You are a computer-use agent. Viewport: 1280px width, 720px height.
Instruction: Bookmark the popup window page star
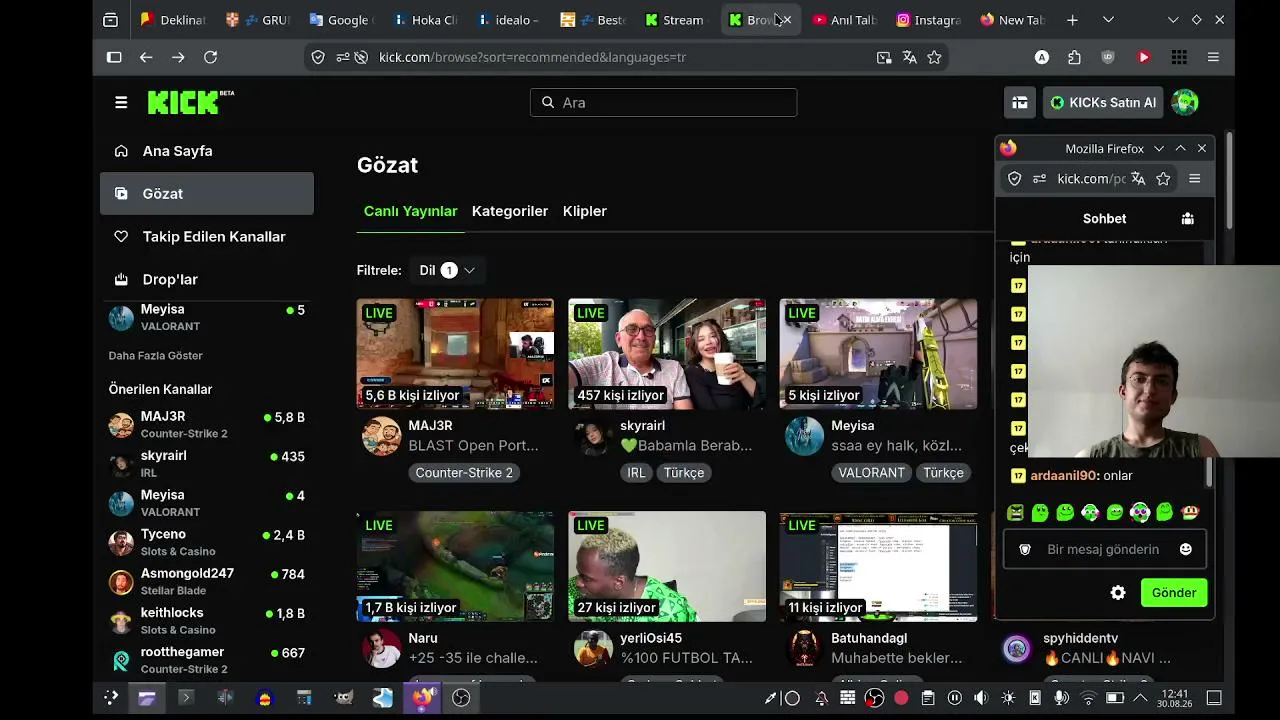[1163, 178]
